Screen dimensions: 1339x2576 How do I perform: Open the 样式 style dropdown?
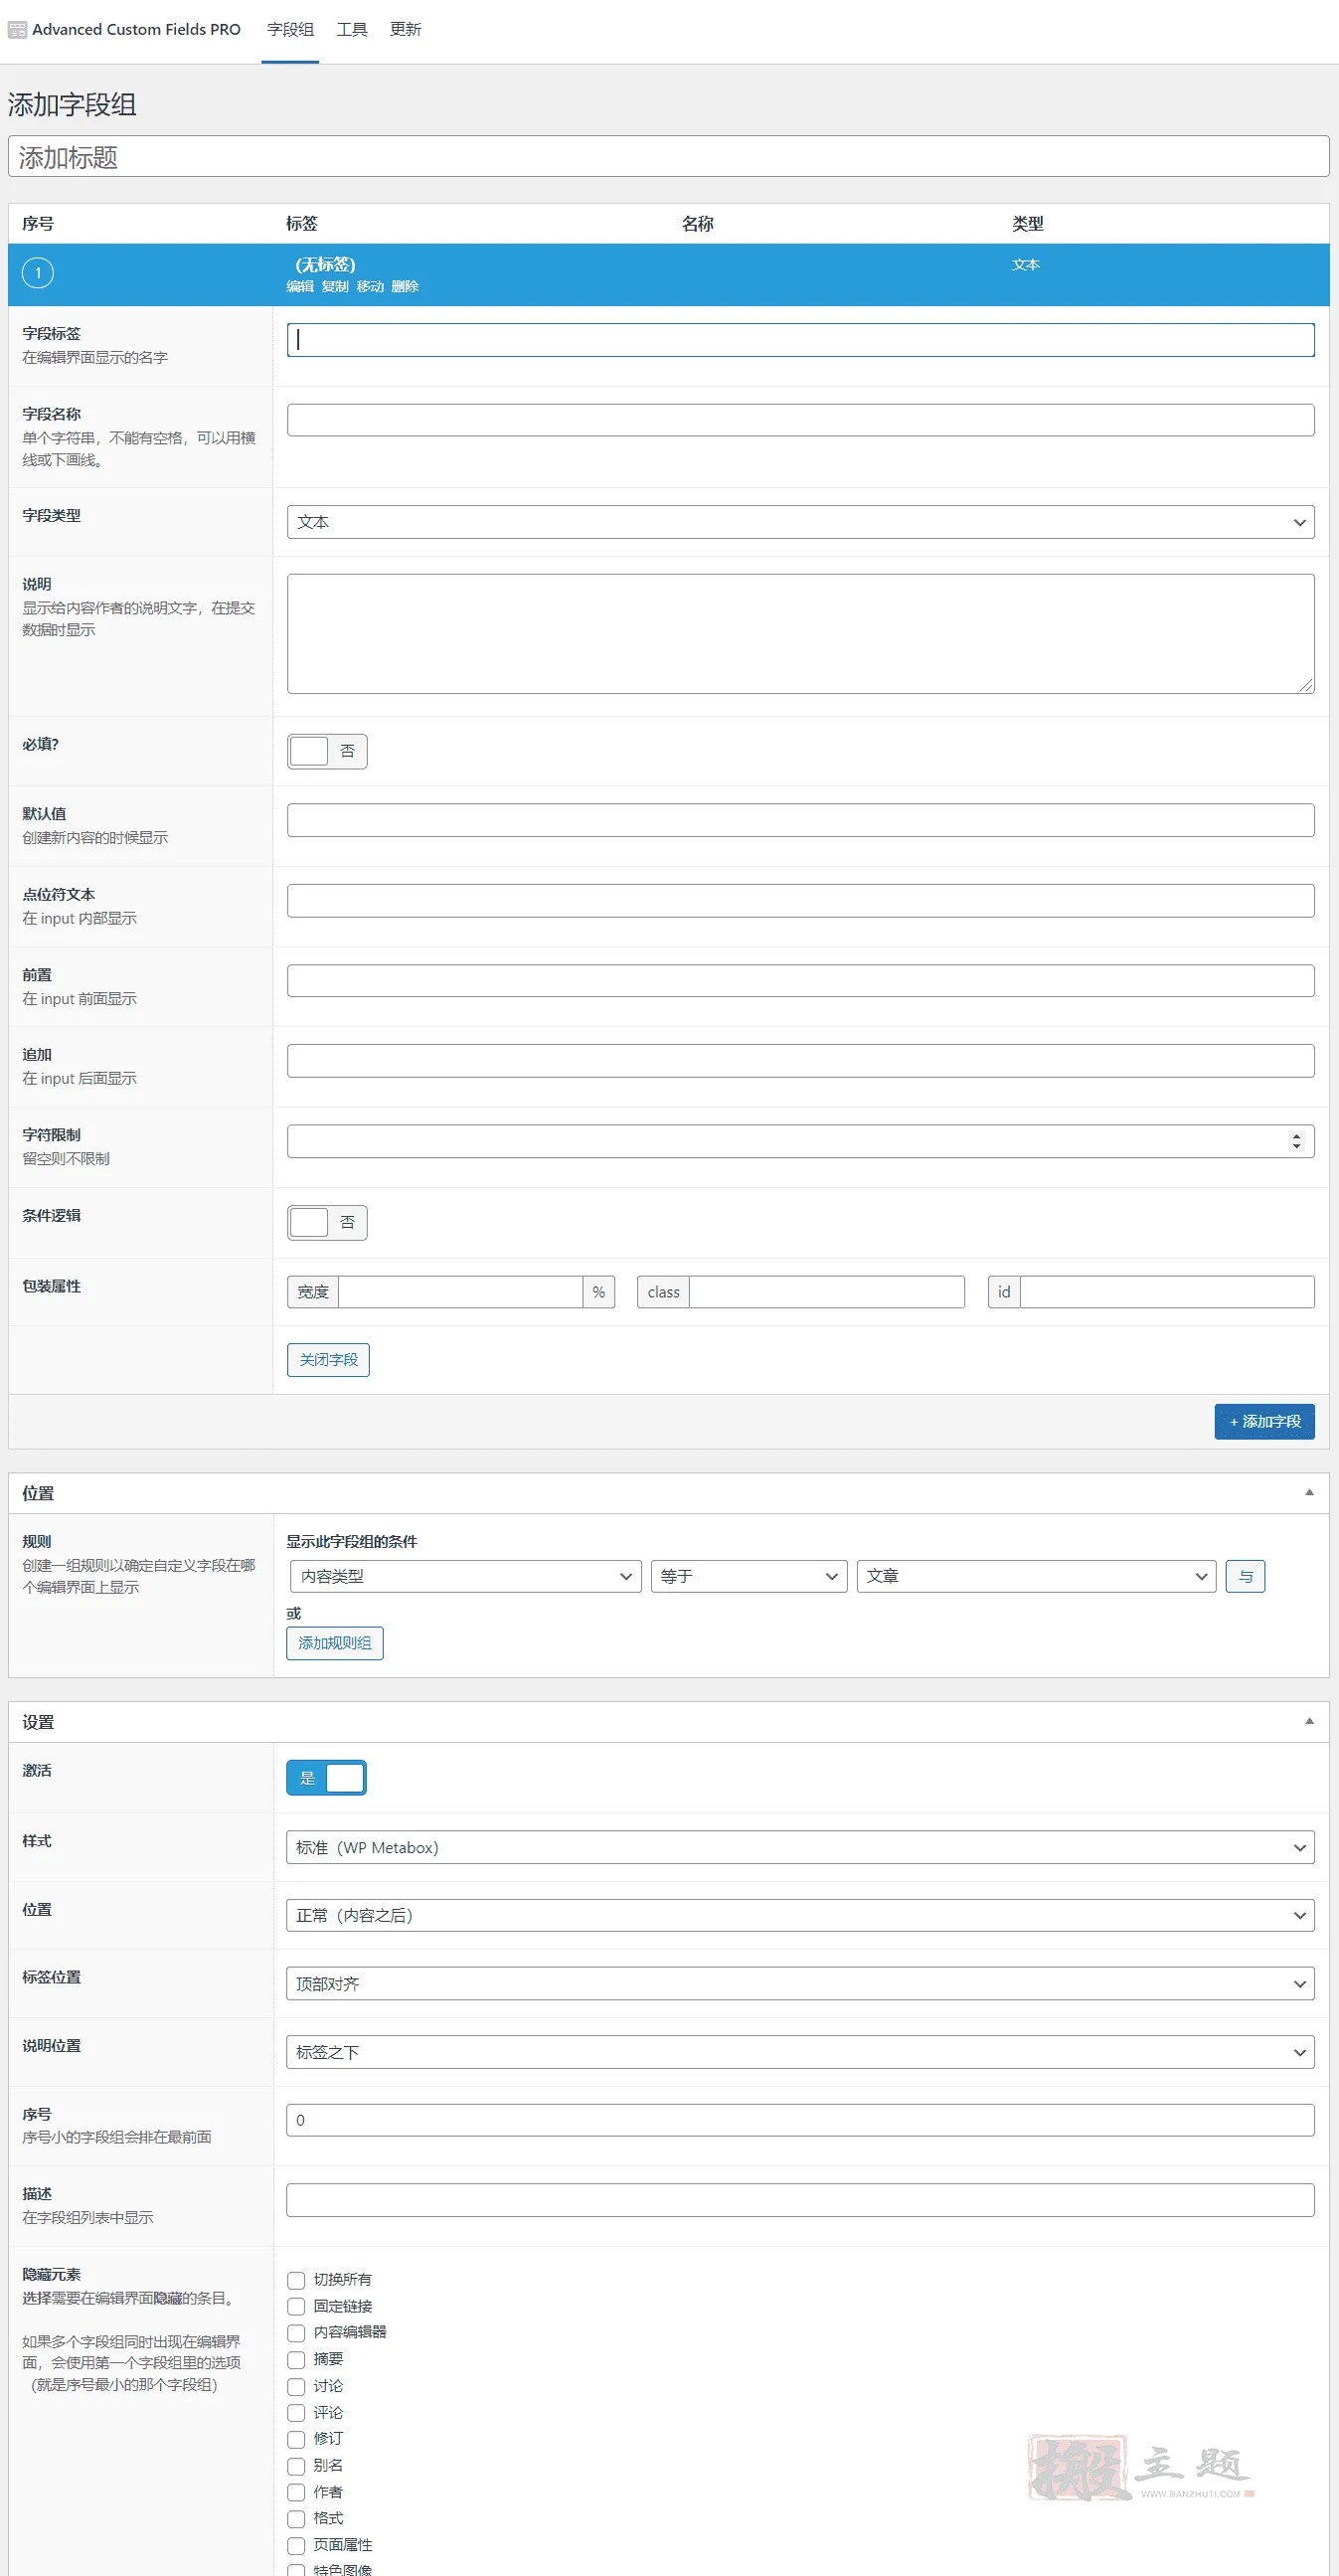click(800, 1847)
